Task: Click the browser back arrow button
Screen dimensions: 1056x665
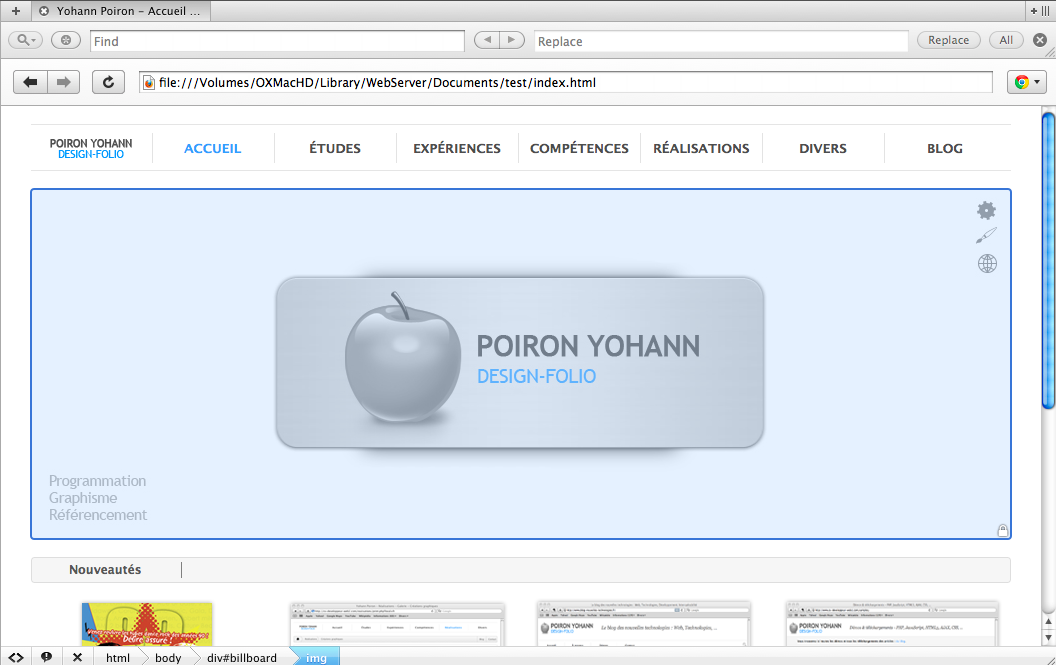Action: pos(31,82)
